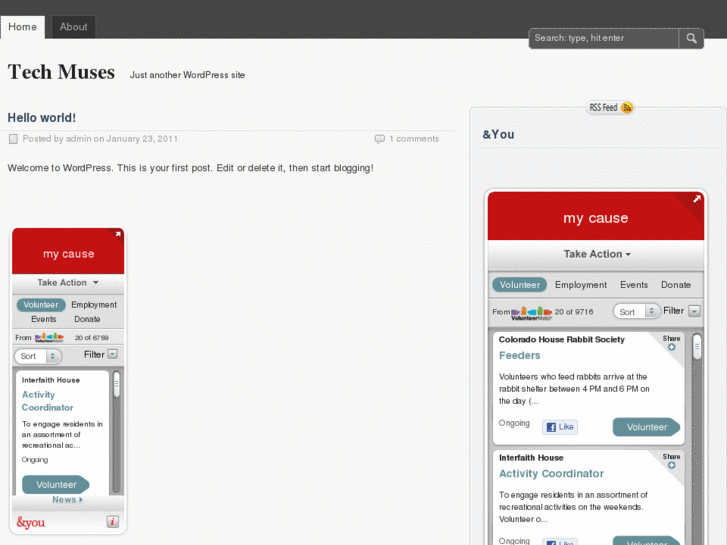727x545 pixels.
Task: Open the 1 comments link
Action: [x=414, y=139]
